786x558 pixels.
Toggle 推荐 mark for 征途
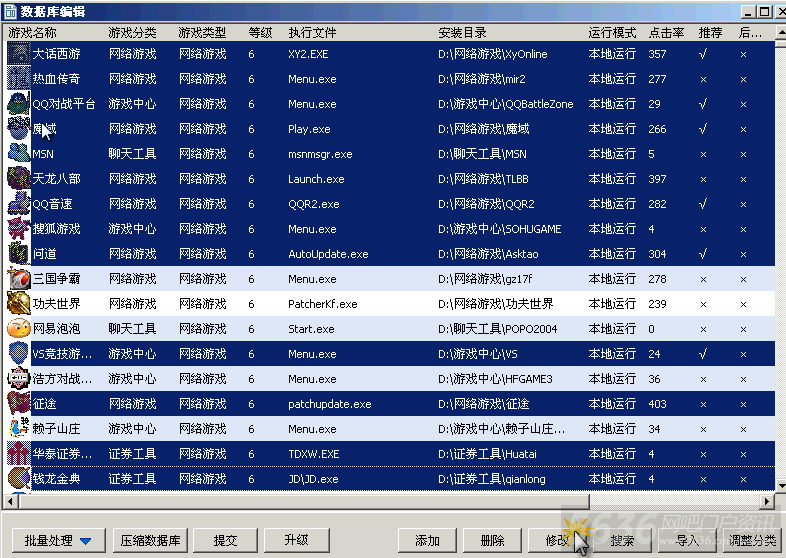tap(703, 405)
